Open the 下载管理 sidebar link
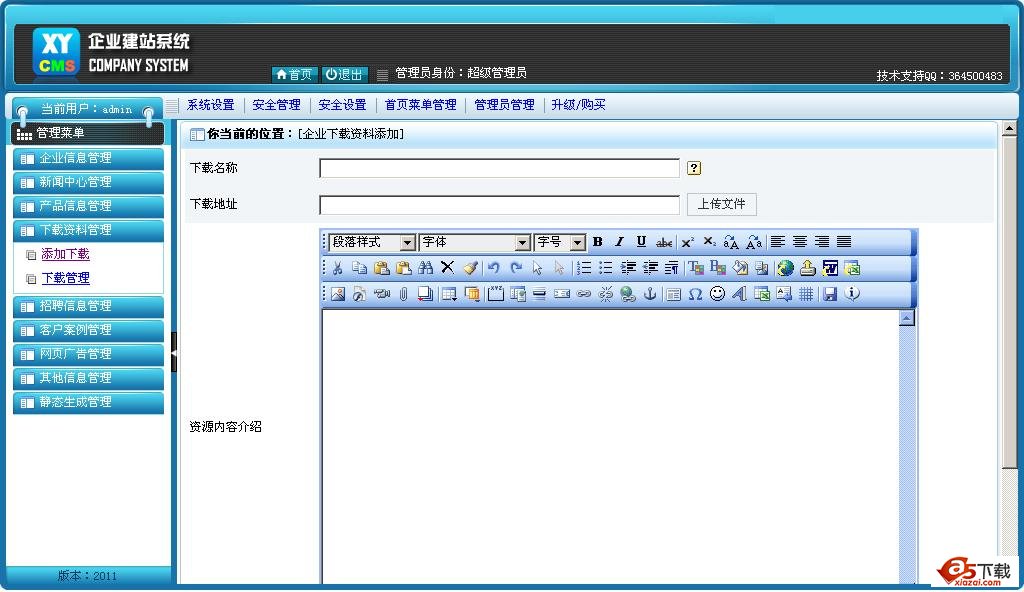The image size is (1024, 592). [x=65, y=278]
